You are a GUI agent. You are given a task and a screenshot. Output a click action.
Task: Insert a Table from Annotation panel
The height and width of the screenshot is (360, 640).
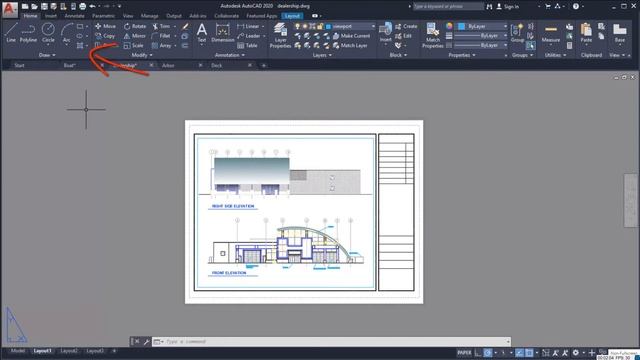pos(248,46)
